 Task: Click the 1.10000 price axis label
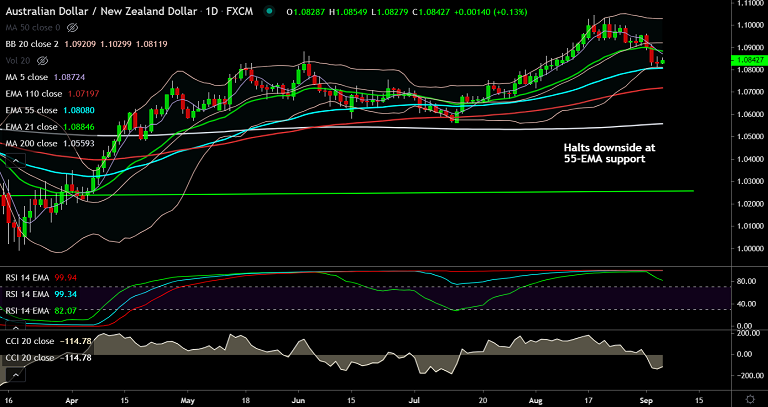point(751,25)
